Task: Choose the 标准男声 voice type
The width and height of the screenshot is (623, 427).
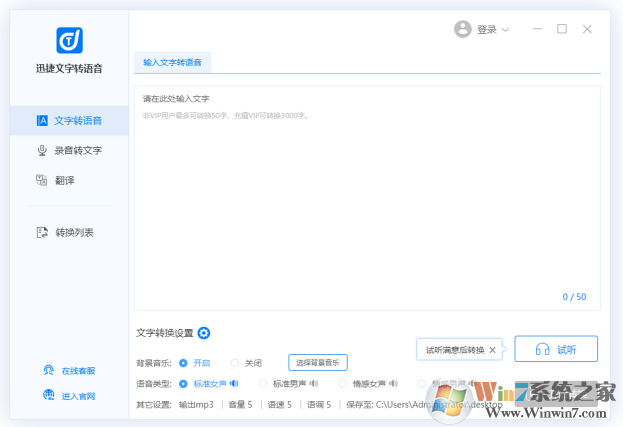Action: pyautogui.click(x=264, y=383)
